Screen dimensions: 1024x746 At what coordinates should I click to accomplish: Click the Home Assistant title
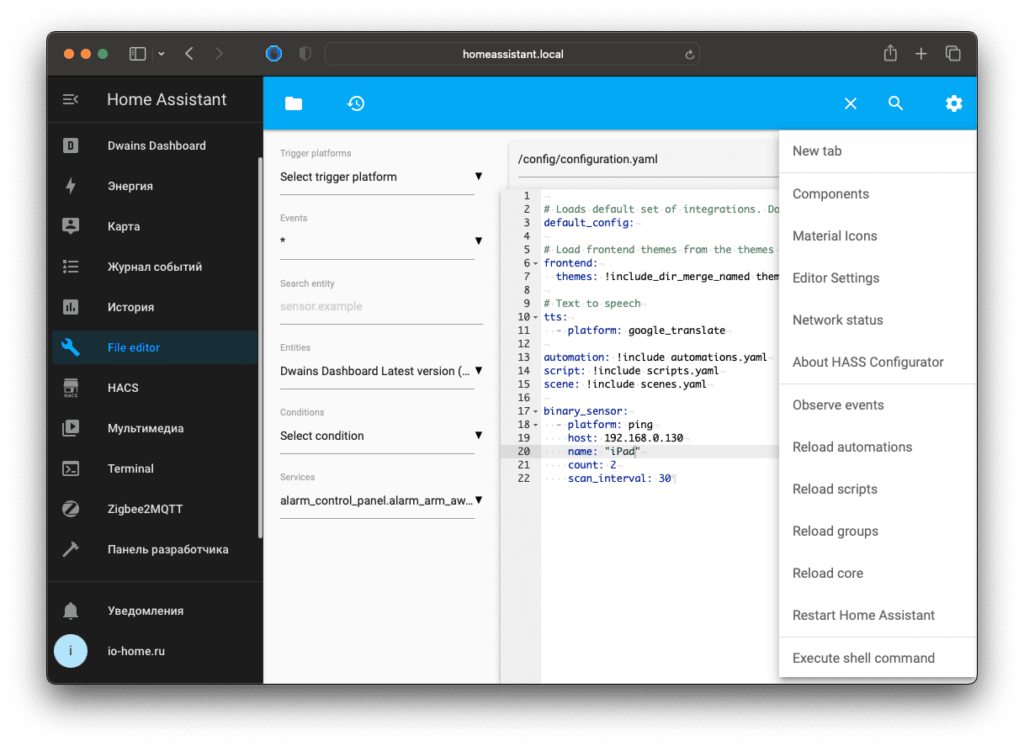click(167, 99)
